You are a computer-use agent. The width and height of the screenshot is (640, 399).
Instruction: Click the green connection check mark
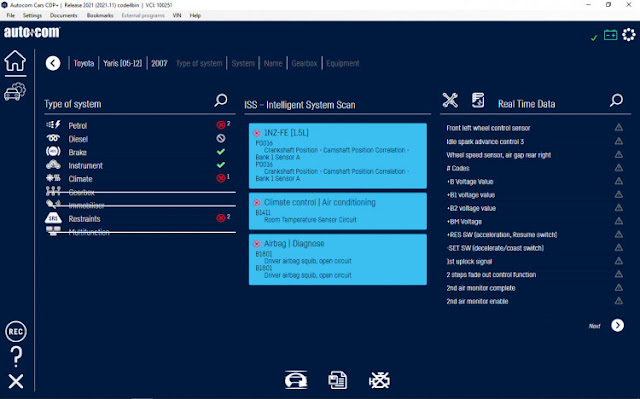click(594, 38)
